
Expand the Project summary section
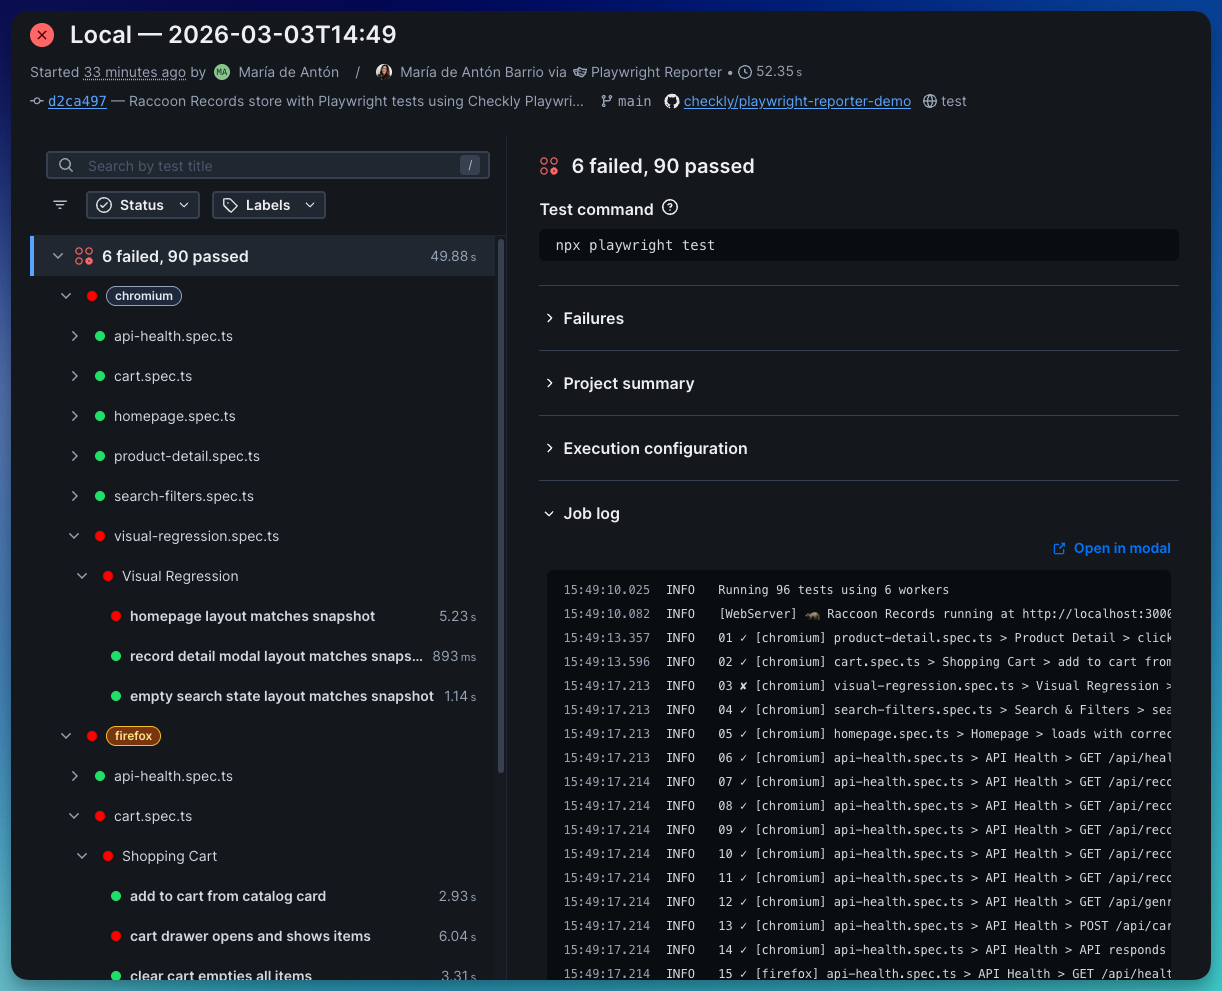(628, 383)
